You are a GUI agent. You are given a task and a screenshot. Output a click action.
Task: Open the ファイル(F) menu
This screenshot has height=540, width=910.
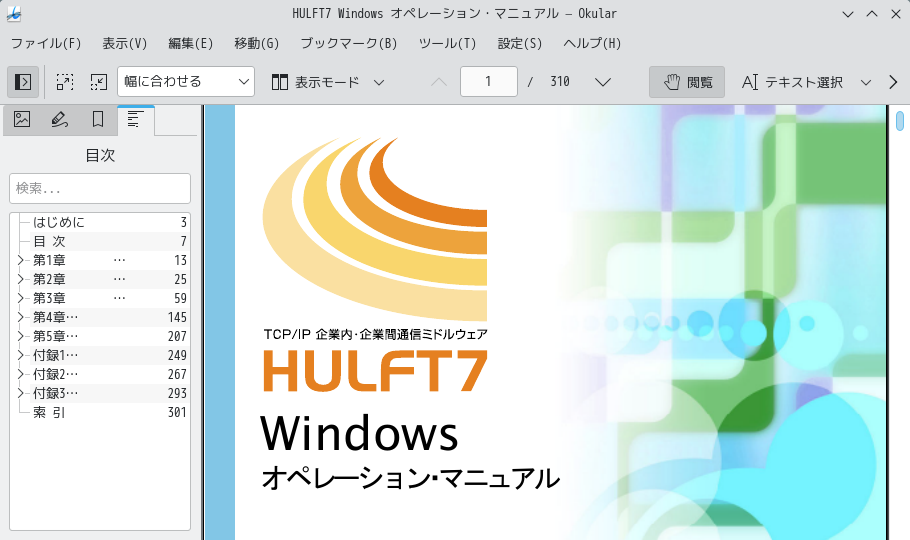point(46,44)
